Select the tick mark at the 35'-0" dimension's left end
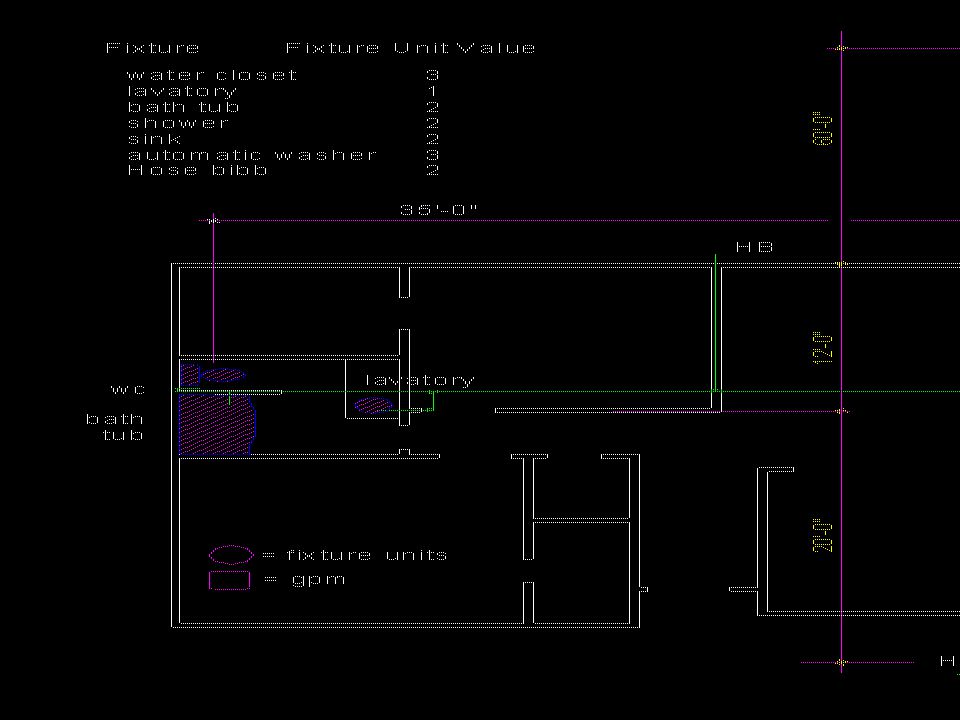 tap(213, 220)
